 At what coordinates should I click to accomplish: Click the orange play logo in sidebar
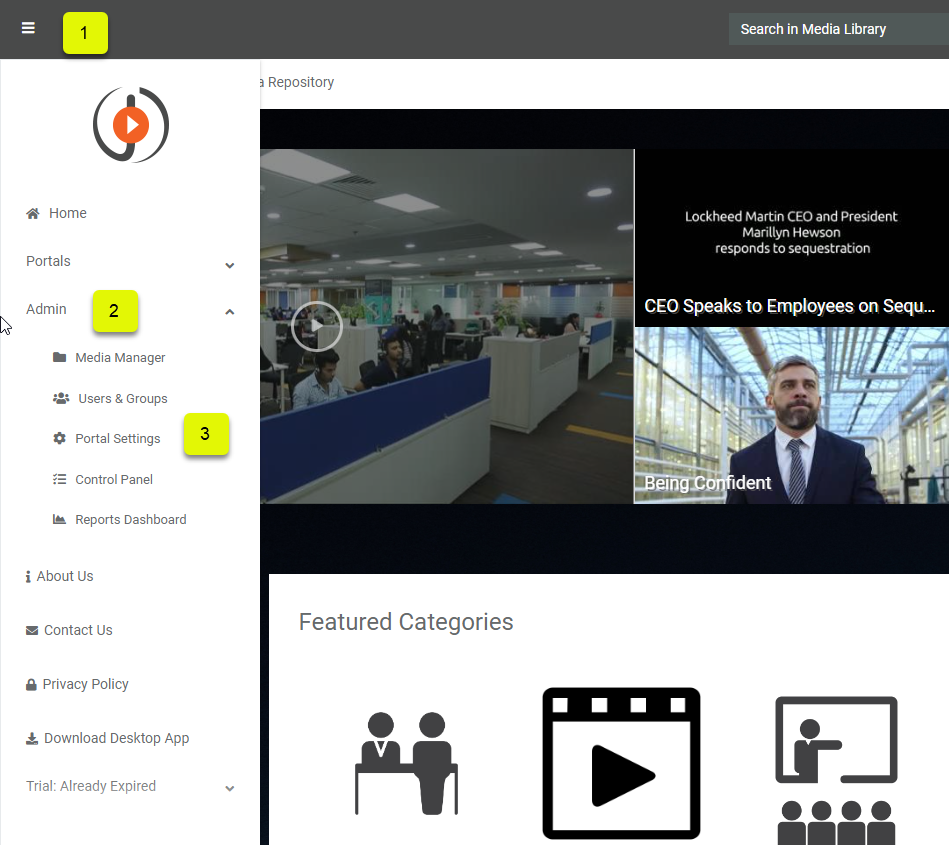click(131, 125)
